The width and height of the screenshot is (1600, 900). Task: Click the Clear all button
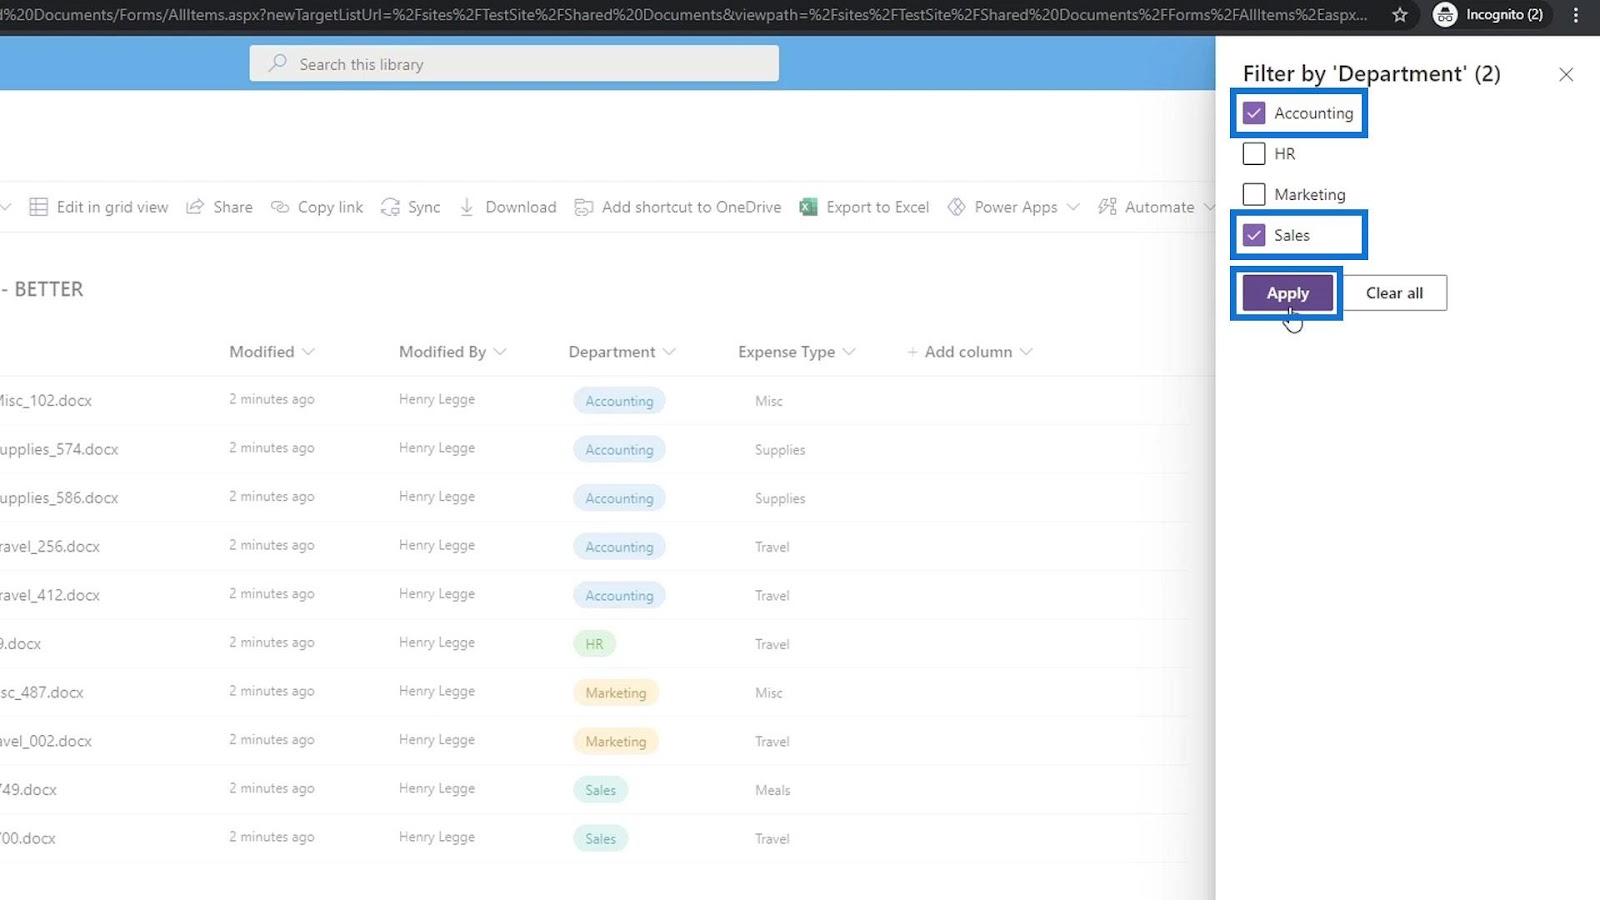tap(1394, 293)
